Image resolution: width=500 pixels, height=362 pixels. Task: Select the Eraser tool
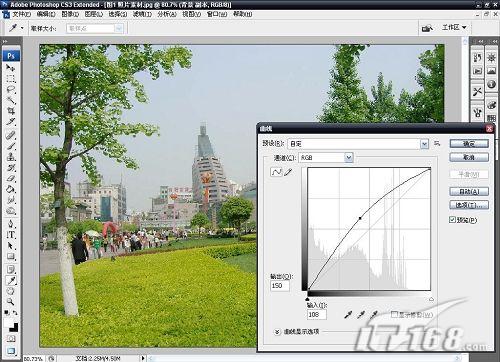[11, 178]
